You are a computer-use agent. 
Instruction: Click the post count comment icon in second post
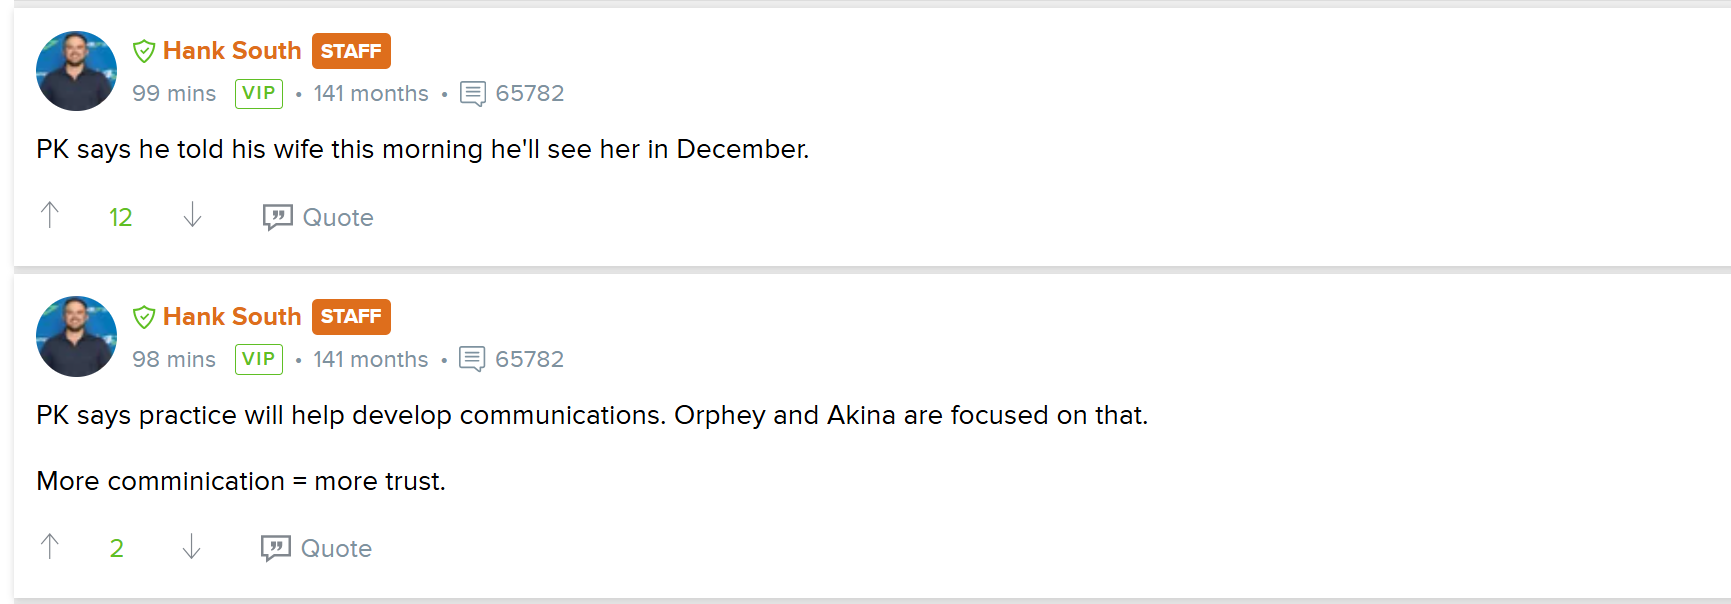[x=472, y=359]
